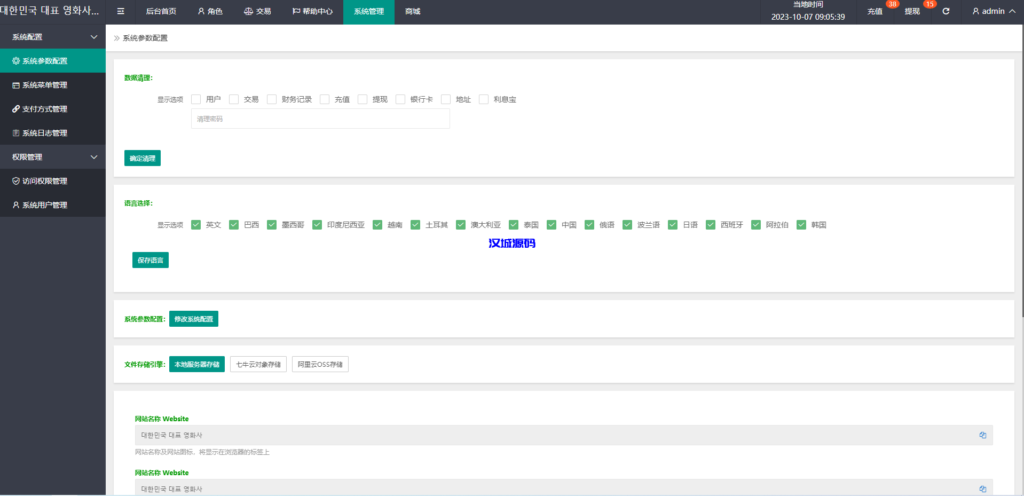1024x496 pixels.
Task: Click copy icon beside first website name field
Action: tap(983, 435)
